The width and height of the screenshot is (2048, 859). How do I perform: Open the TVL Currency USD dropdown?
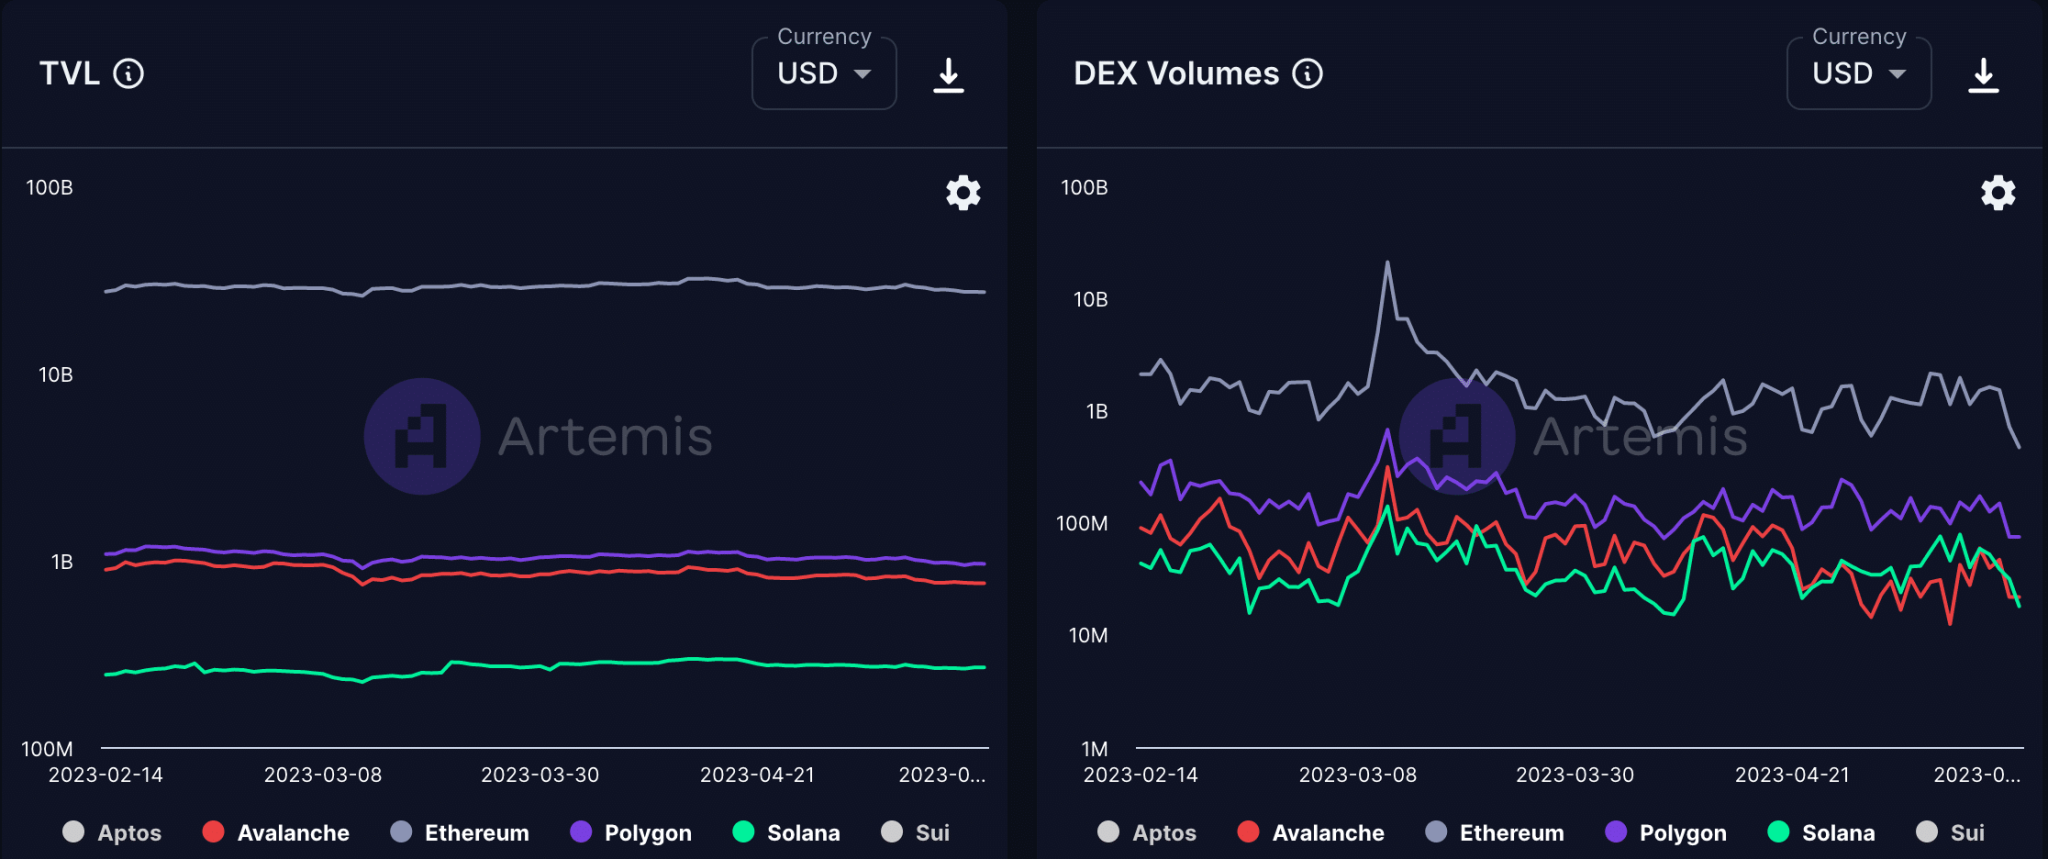click(823, 73)
